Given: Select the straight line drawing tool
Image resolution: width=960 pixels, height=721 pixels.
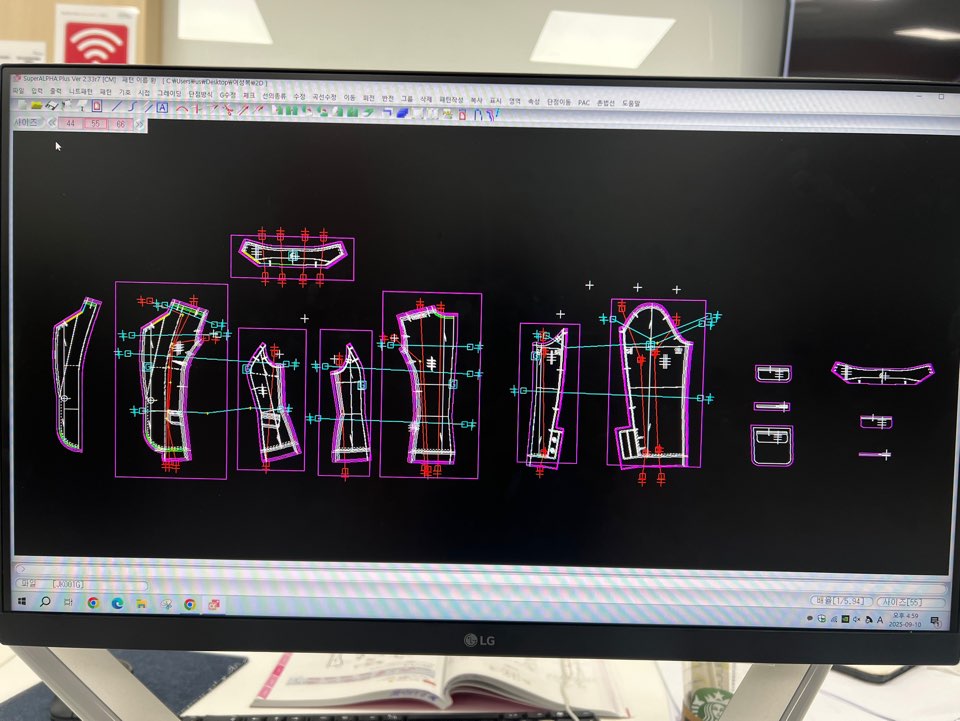Looking at the screenshot, I should [x=116, y=105].
